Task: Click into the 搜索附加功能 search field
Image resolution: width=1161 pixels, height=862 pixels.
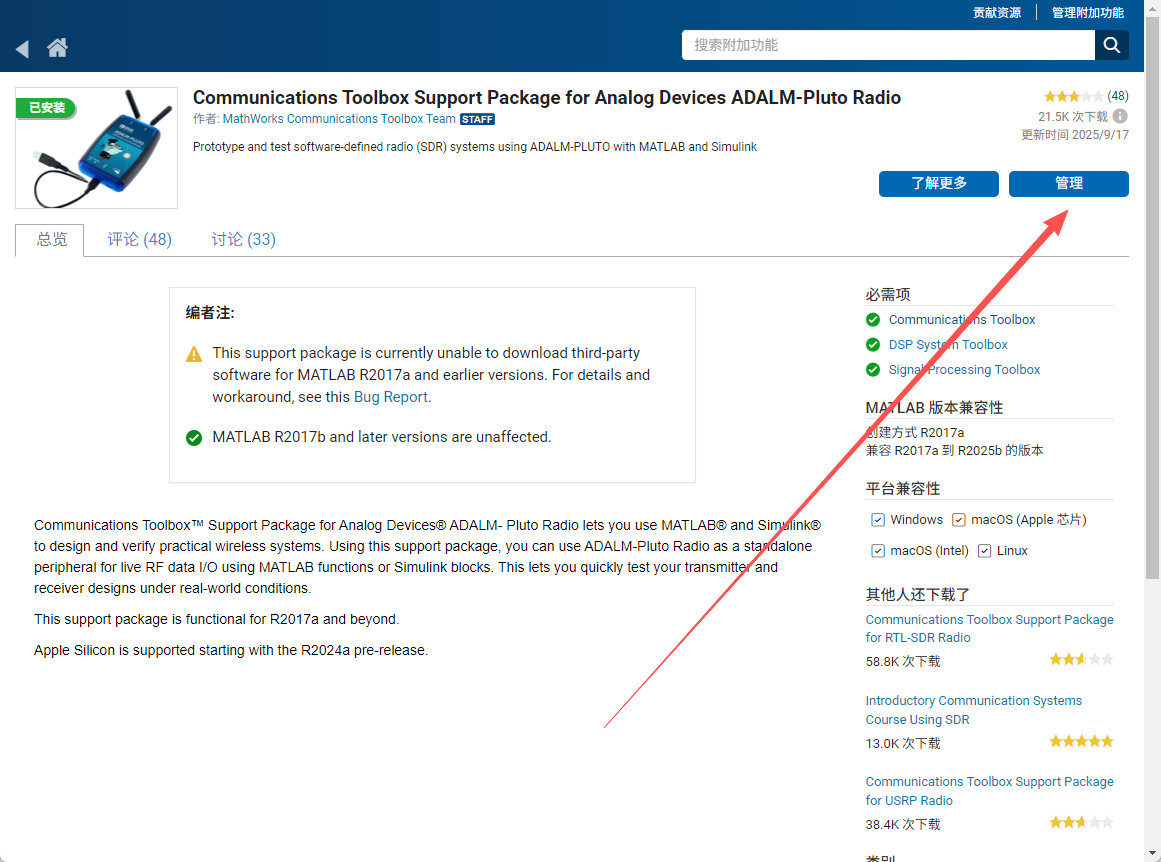Action: (x=888, y=45)
